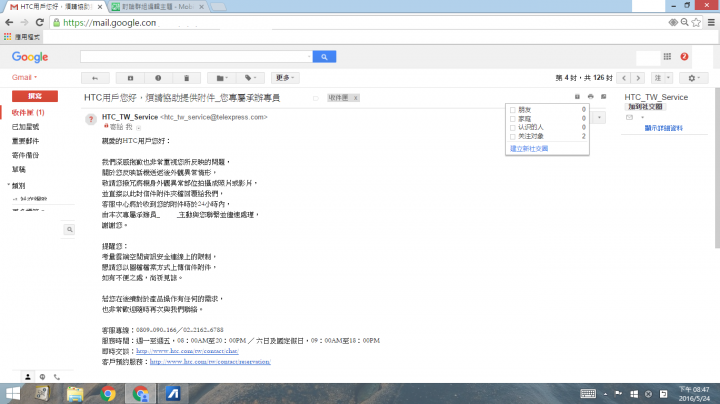Report this email as spam

[x=158, y=78]
